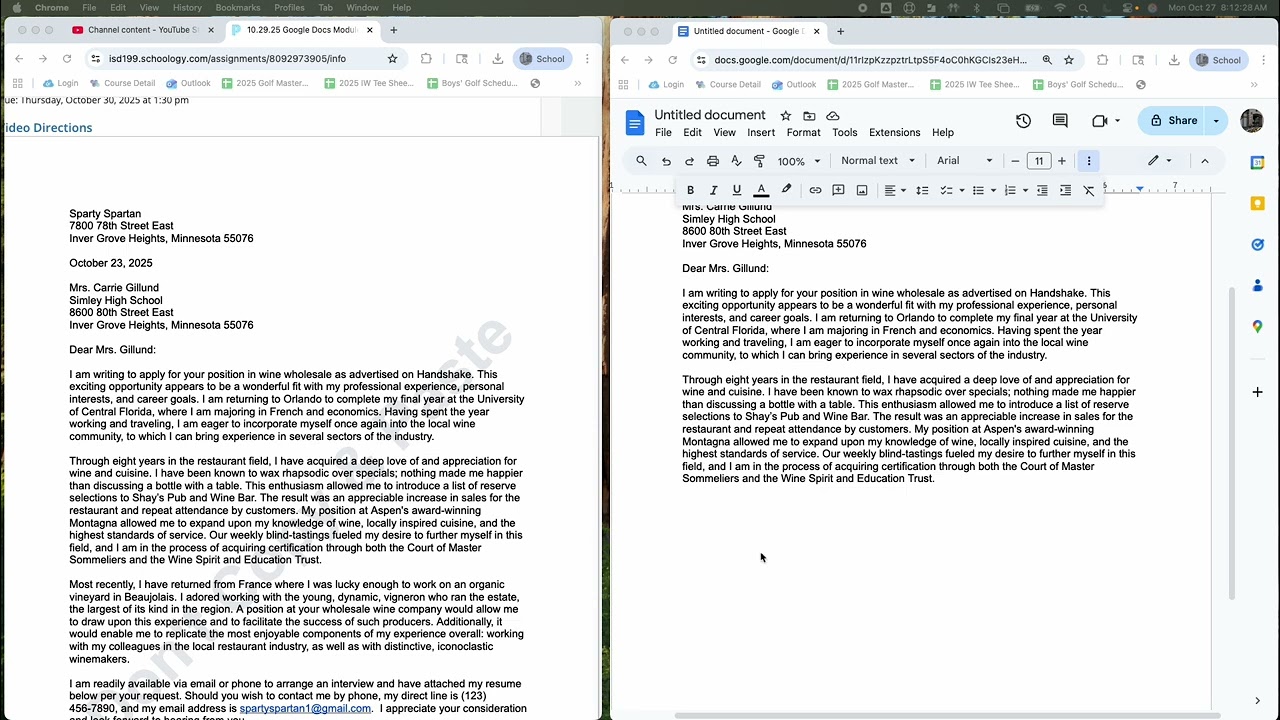Viewport: 1280px width, 720px height.
Task: Star the Untitled document
Action: coord(785,116)
